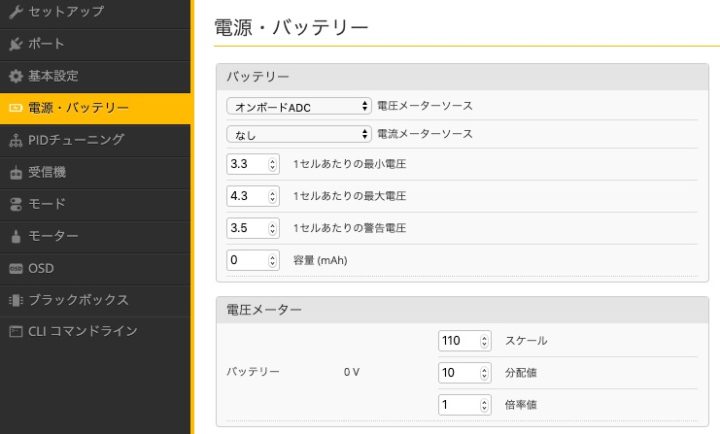Click the スケール value field
Viewport: 720px width, 434px height.
[x=457, y=341]
